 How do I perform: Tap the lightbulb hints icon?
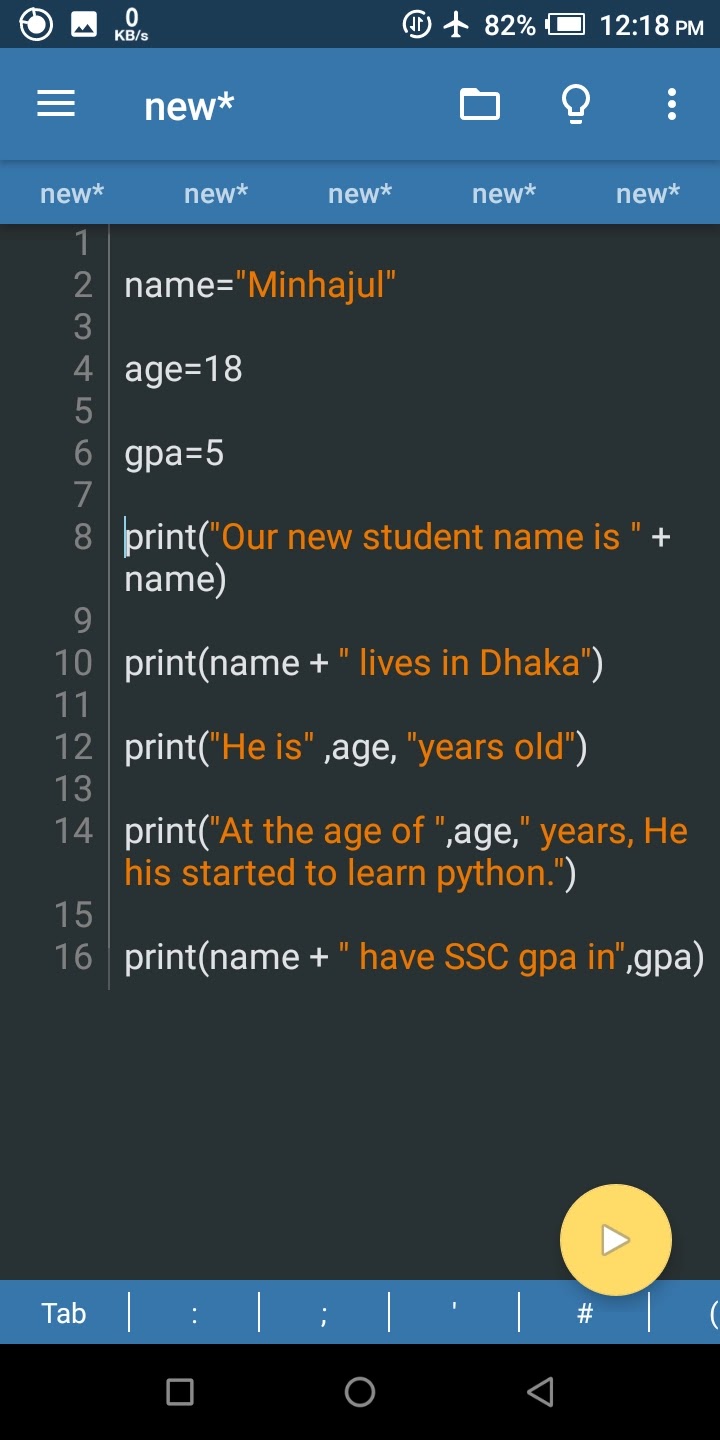(x=576, y=104)
